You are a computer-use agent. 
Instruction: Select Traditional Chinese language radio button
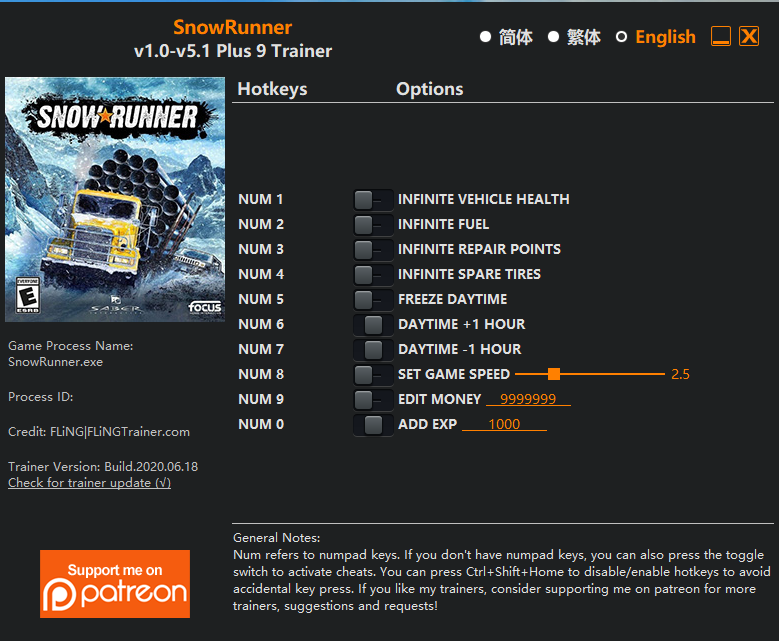(553, 37)
